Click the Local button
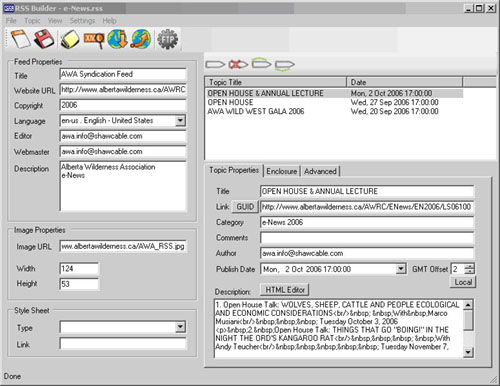The image size is (500, 386). (463, 282)
